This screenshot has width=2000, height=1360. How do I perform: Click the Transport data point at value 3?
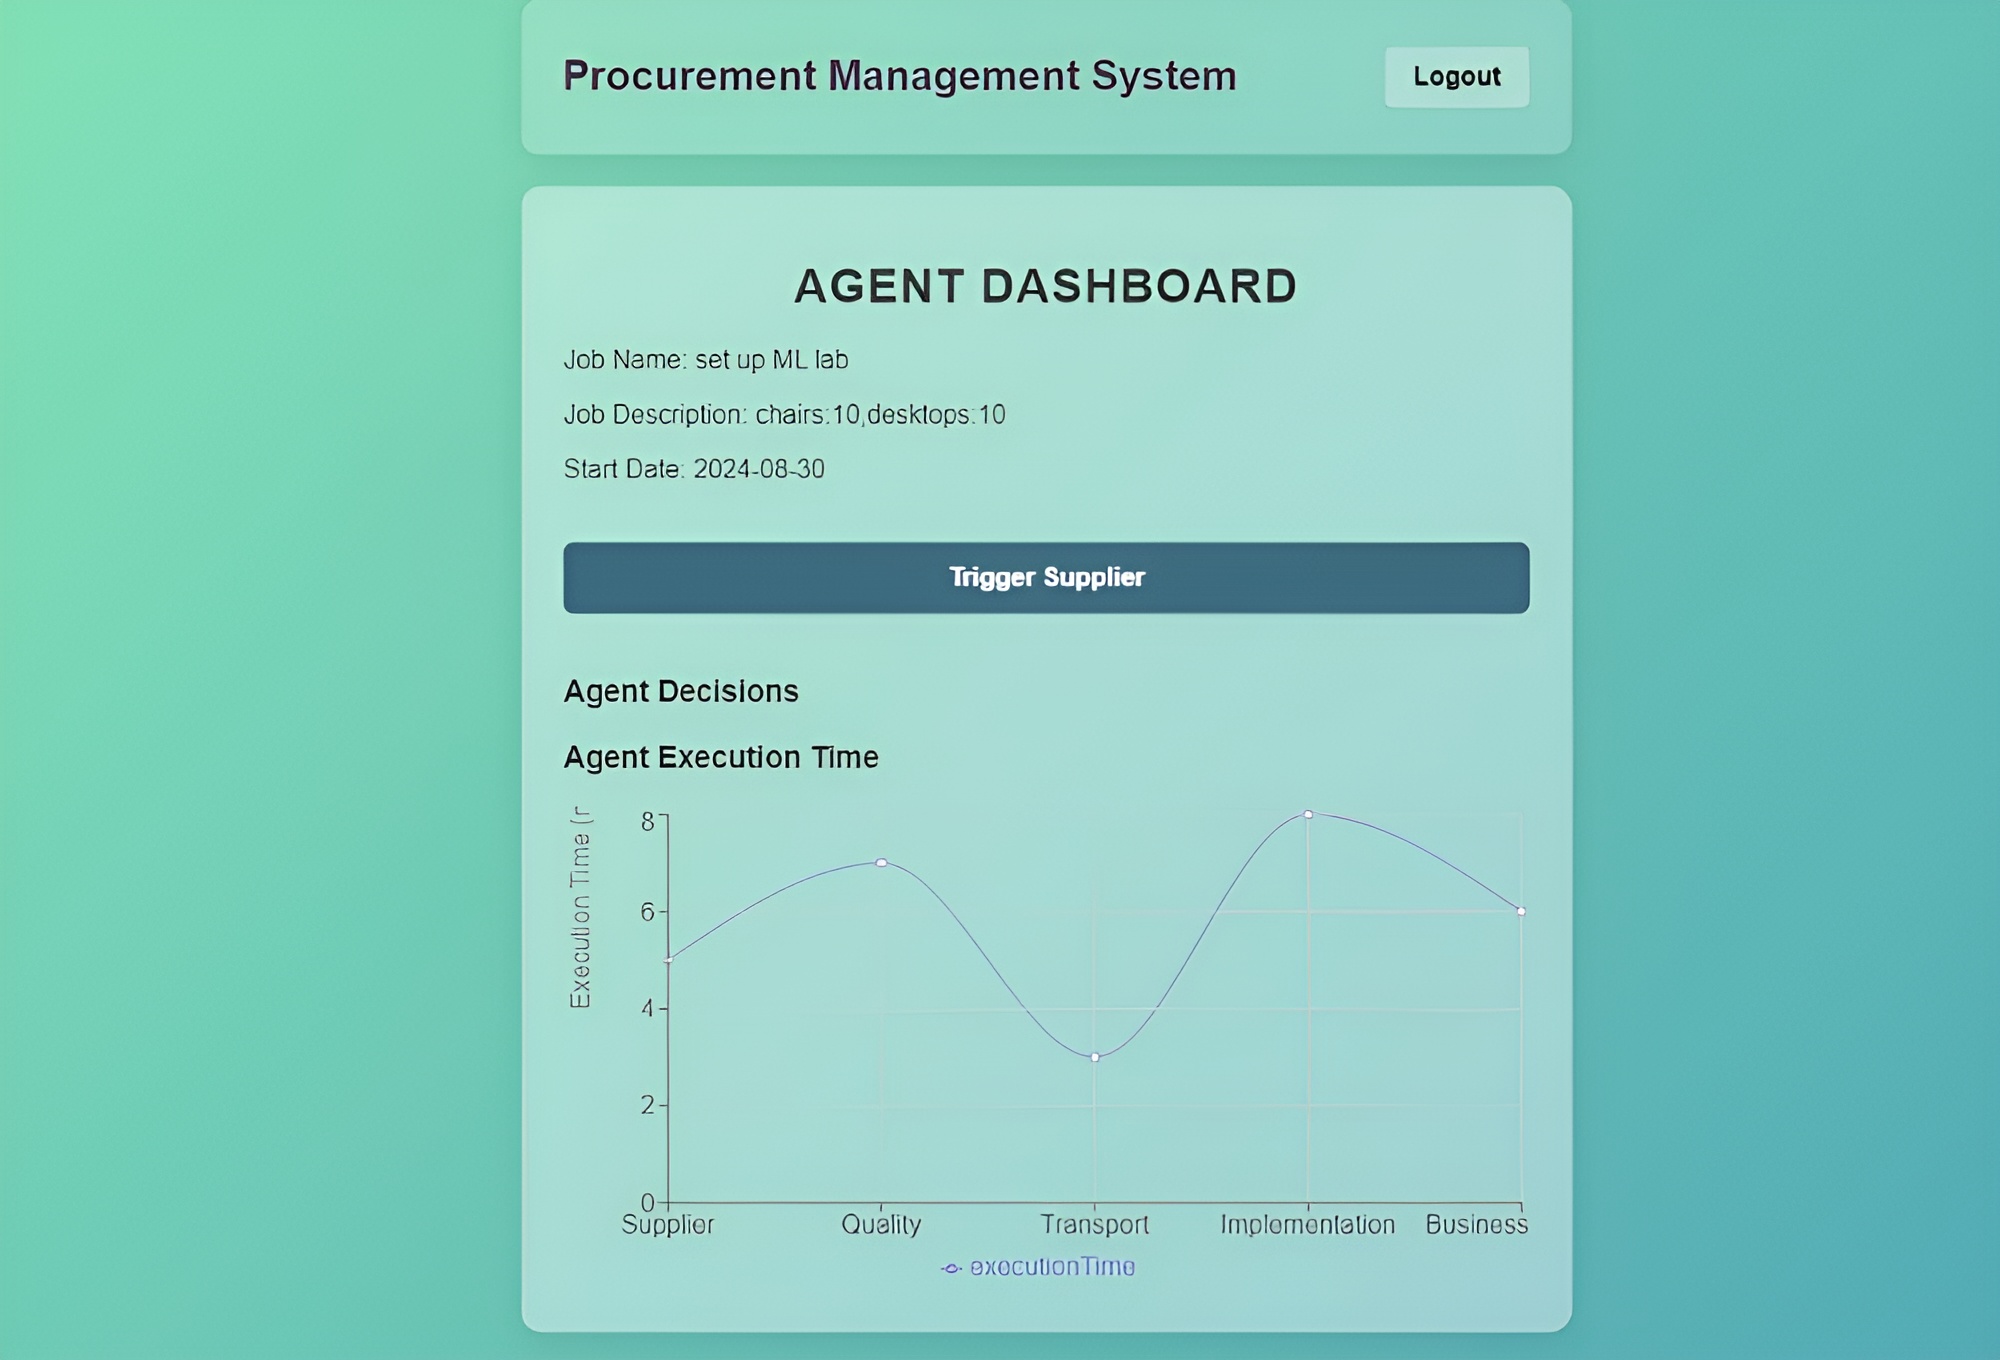(x=1095, y=1057)
